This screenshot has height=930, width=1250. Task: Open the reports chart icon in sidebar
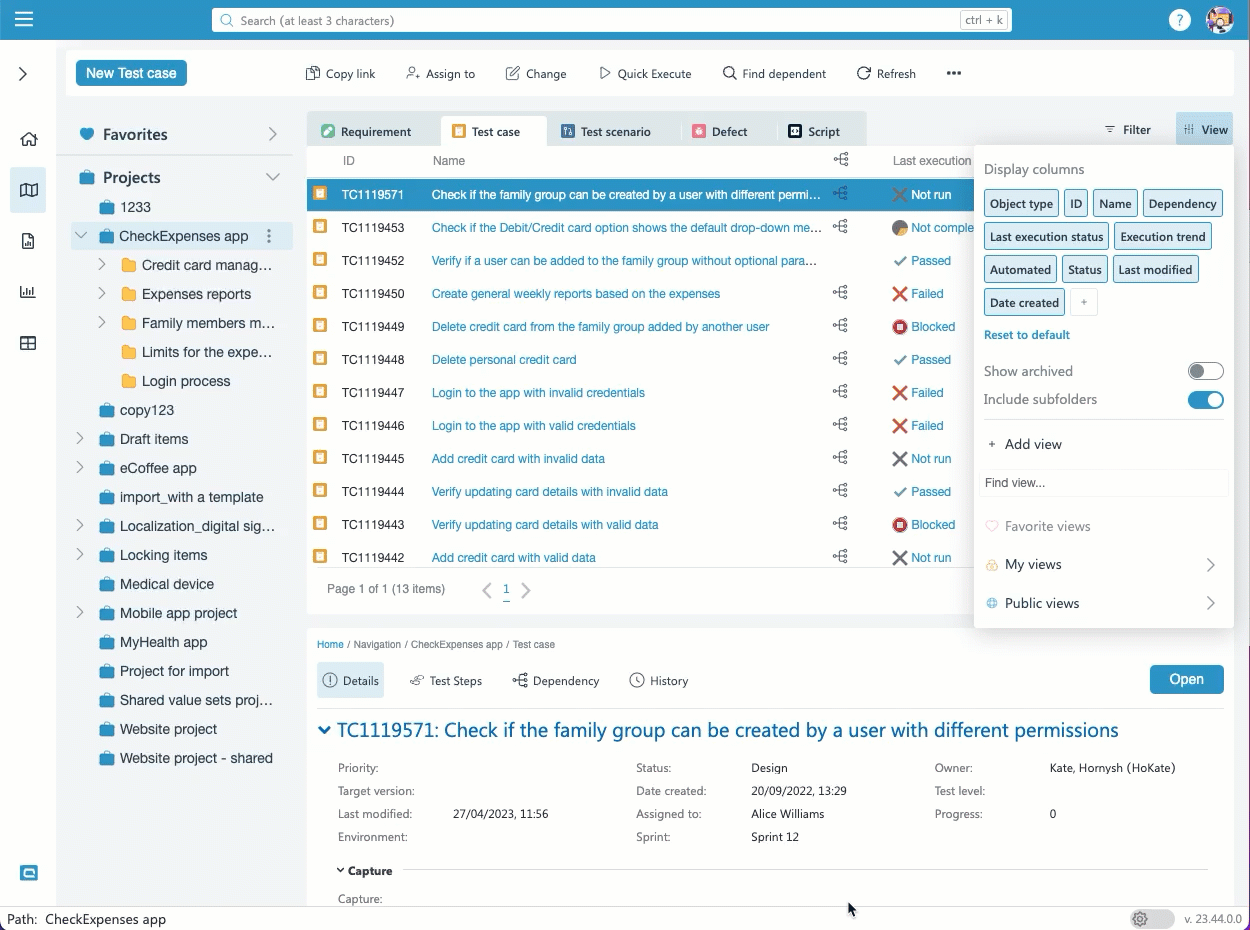click(x=28, y=292)
